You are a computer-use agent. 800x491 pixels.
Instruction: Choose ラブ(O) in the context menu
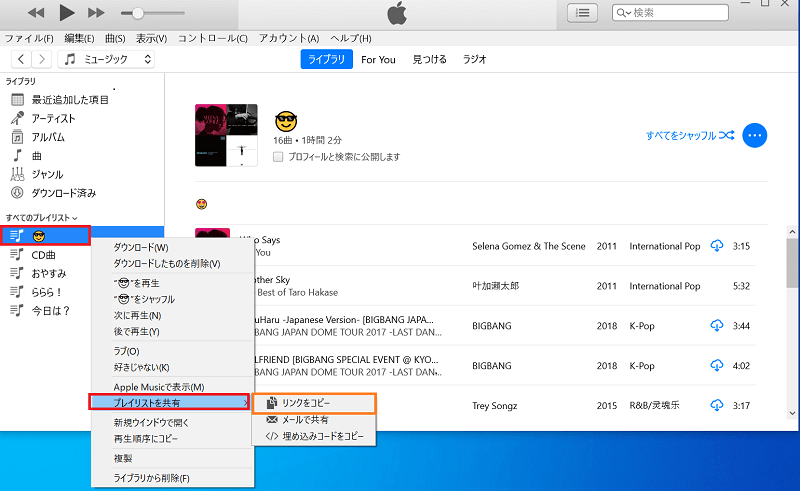click(172, 351)
